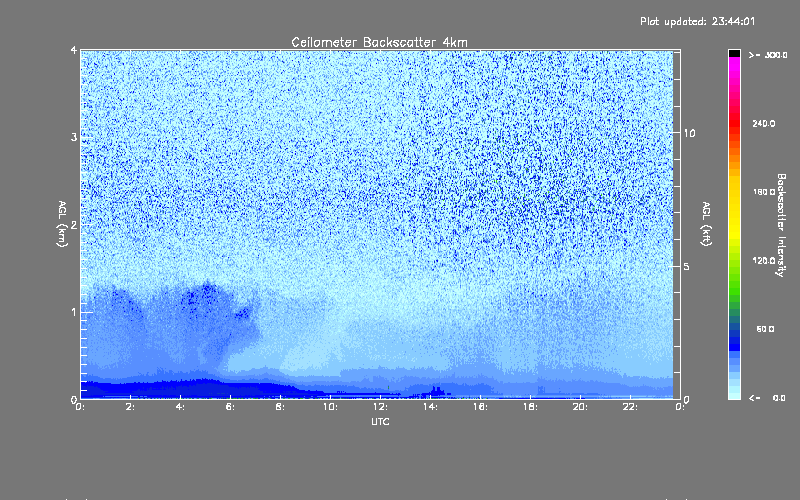
Task: Click the '4' label on the km axis
Action: [x=74, y=50]
